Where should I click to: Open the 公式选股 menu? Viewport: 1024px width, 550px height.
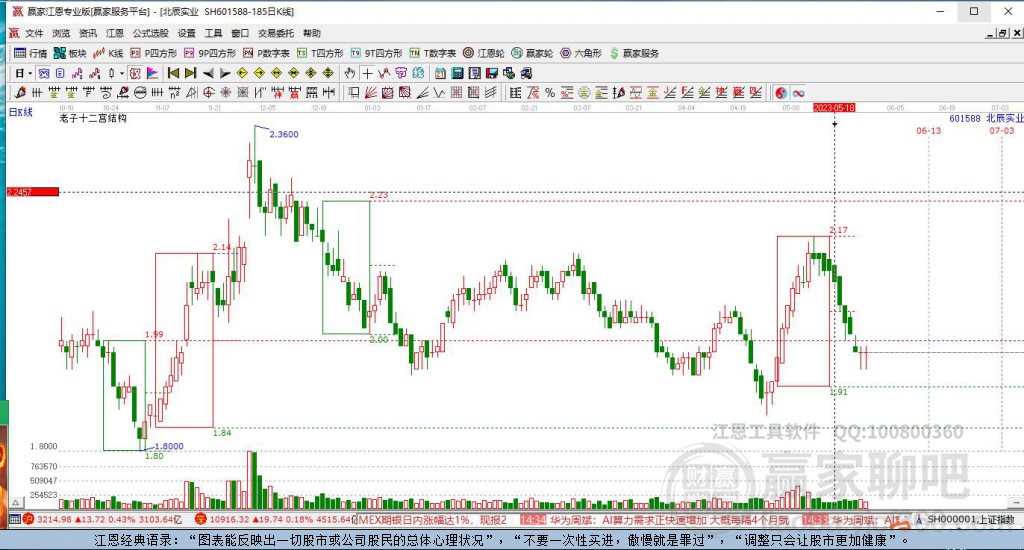click(x=151, y=33)
